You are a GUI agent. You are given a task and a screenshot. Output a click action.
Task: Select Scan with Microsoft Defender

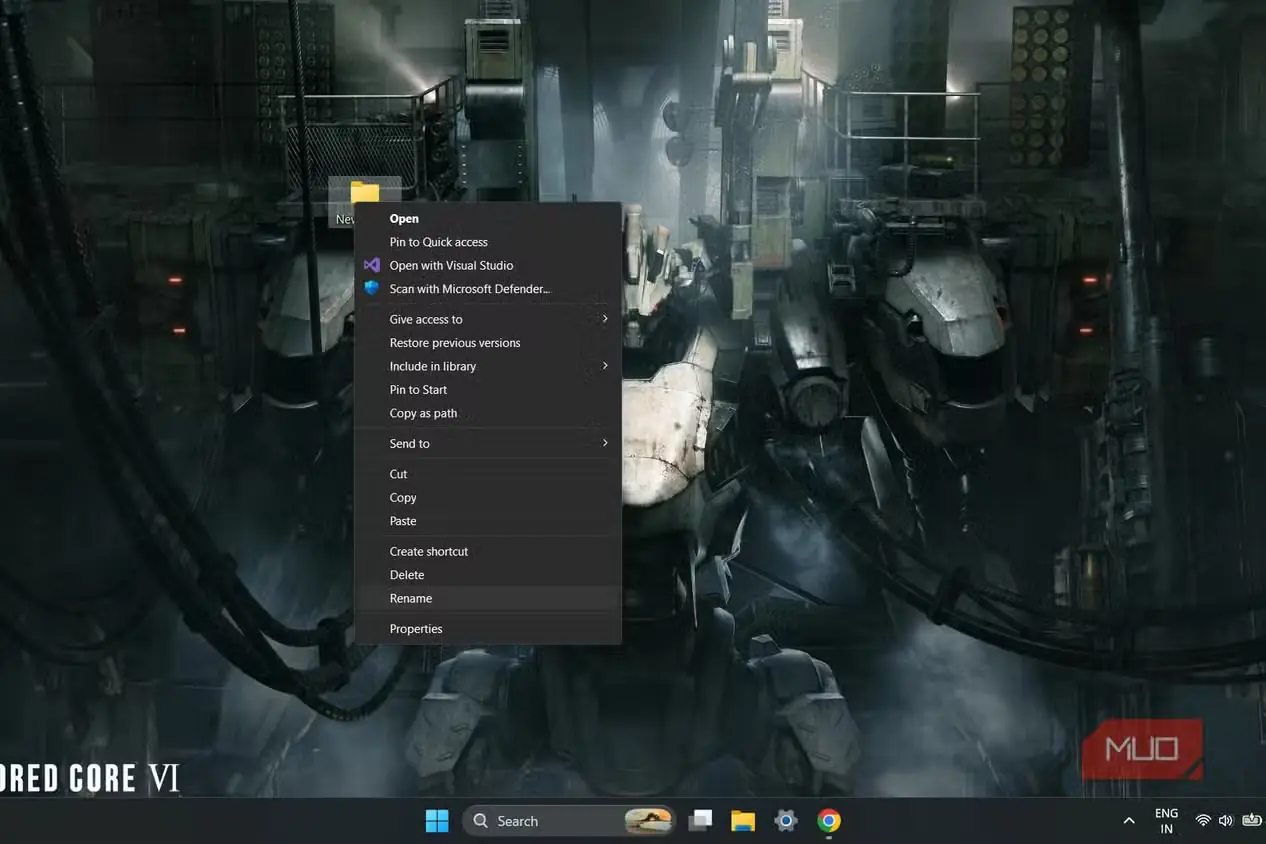[488, 289]
